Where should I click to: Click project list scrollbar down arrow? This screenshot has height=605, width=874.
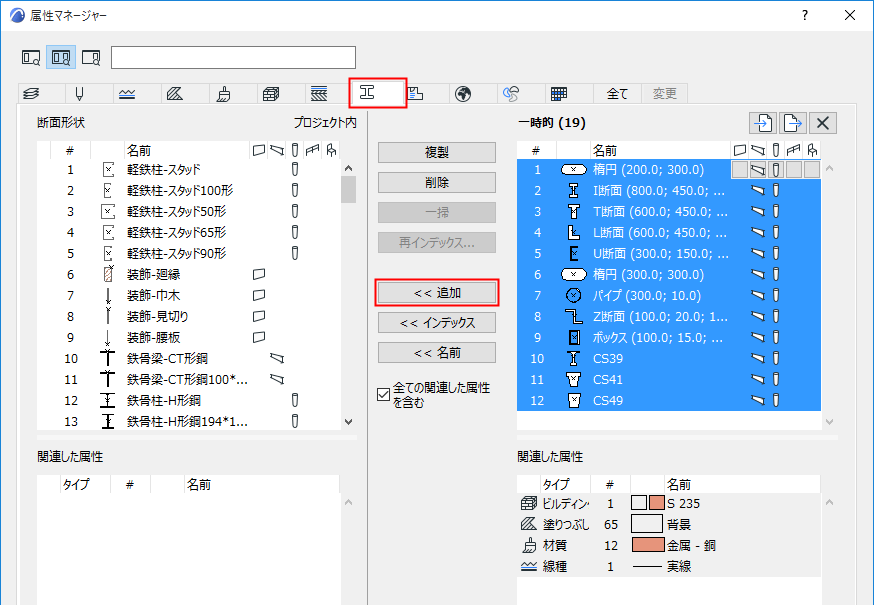[348, 422]
